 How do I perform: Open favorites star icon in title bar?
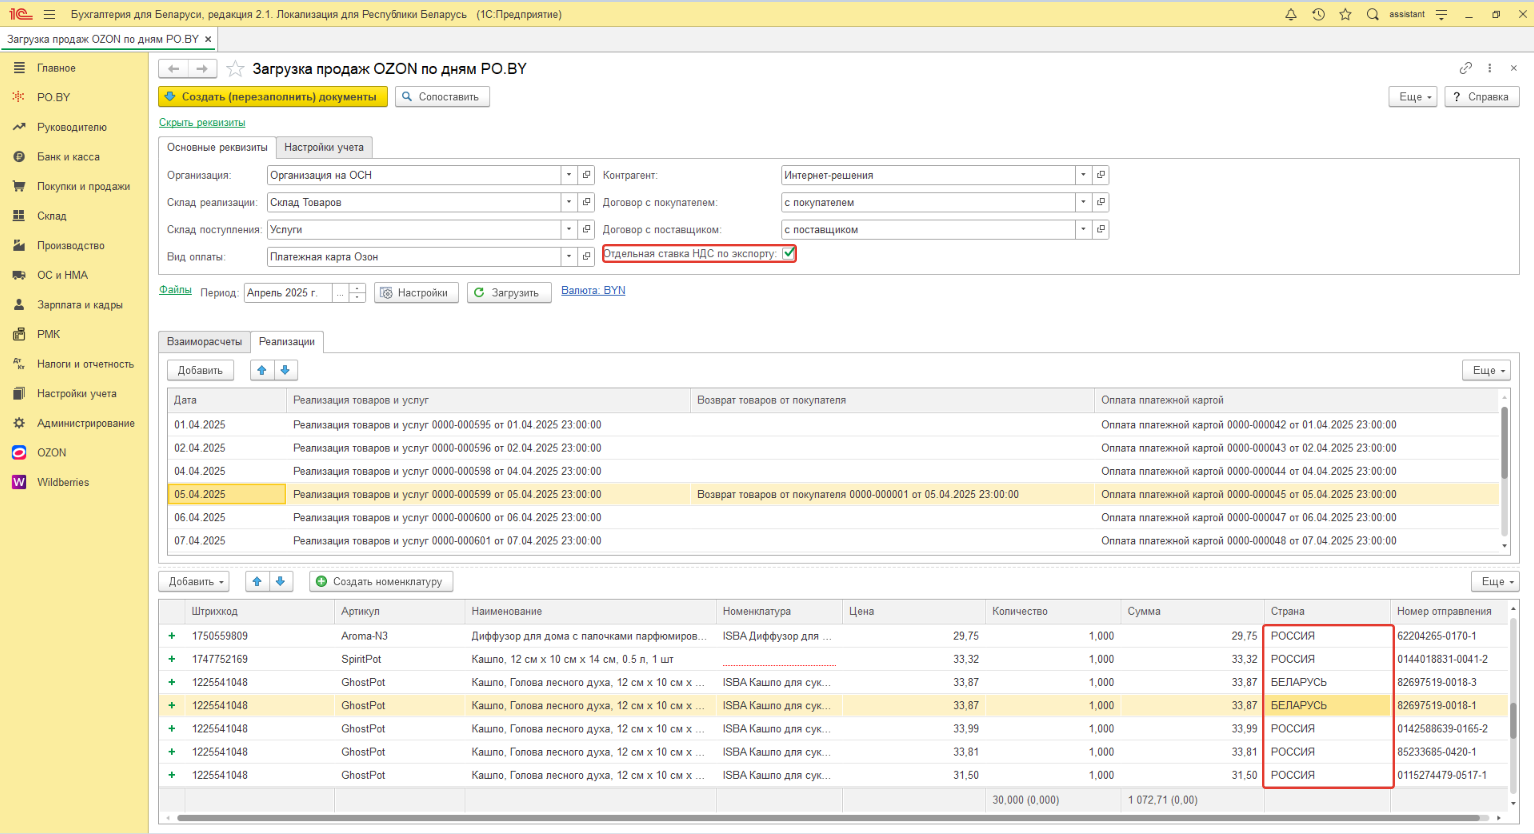coord(1345,14)
